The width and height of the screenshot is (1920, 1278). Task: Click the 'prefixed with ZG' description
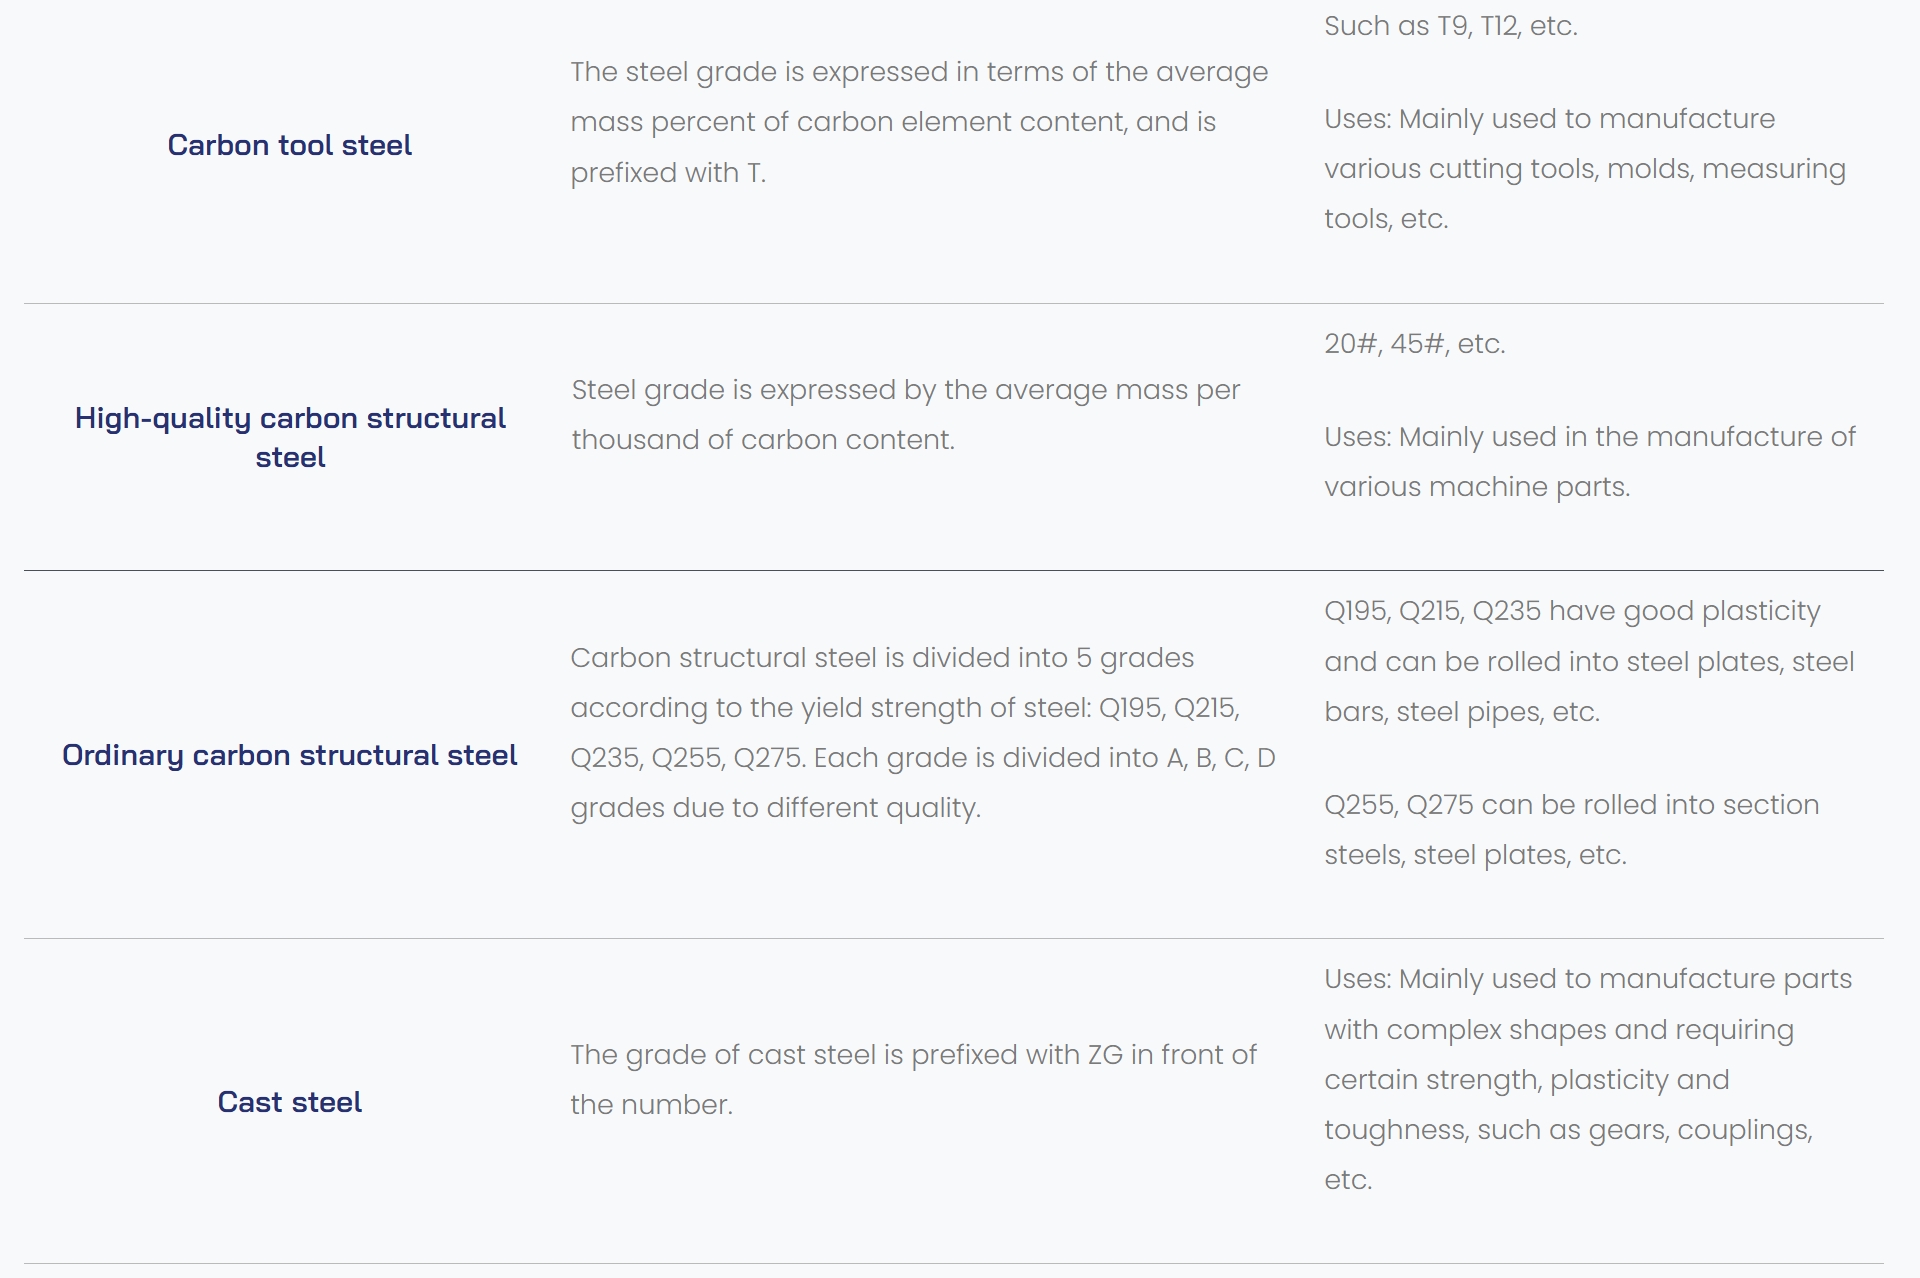click(x=913, y=1080)
